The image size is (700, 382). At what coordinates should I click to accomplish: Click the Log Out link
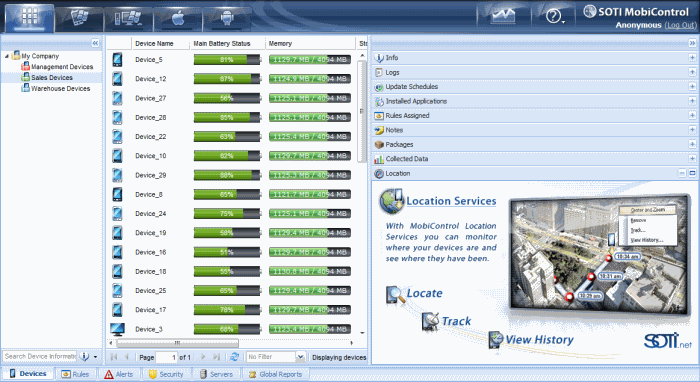tap(680, 25)
